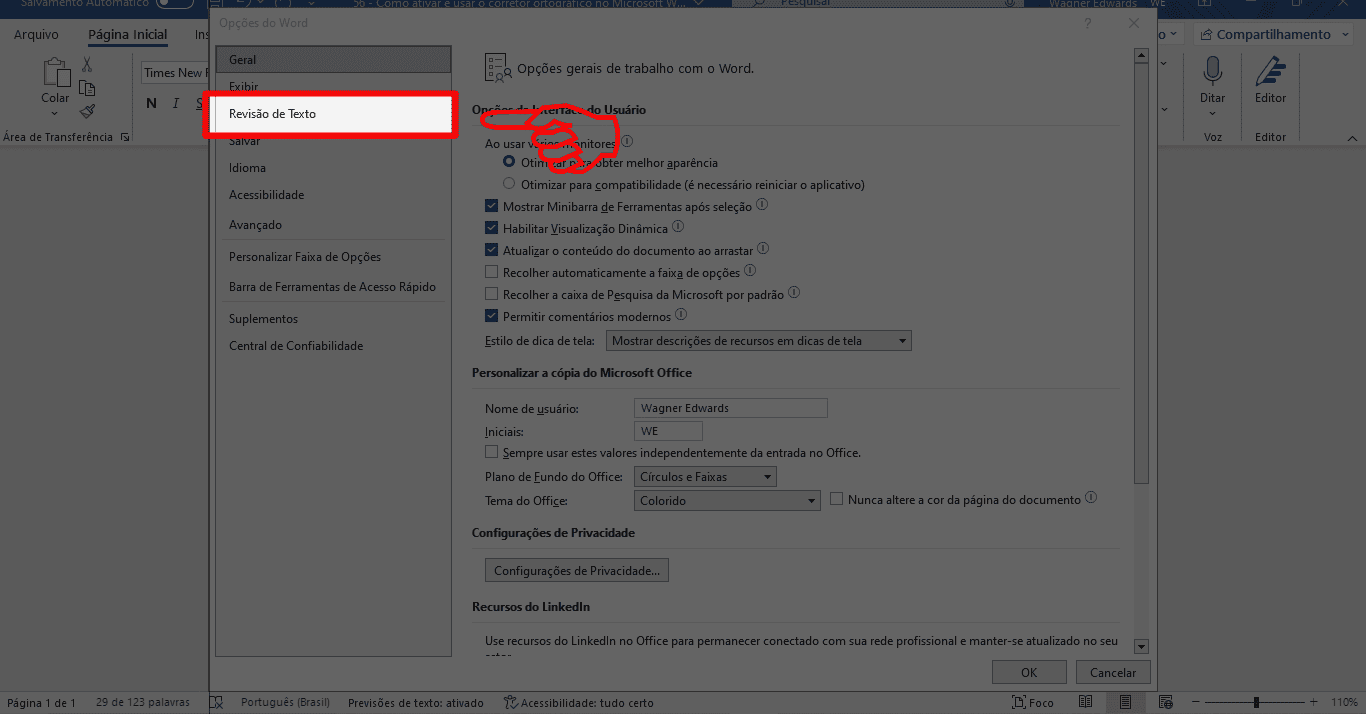
Task: Click info icon after Recolher a caixa de Pesquisa
Action: point(794,293)
